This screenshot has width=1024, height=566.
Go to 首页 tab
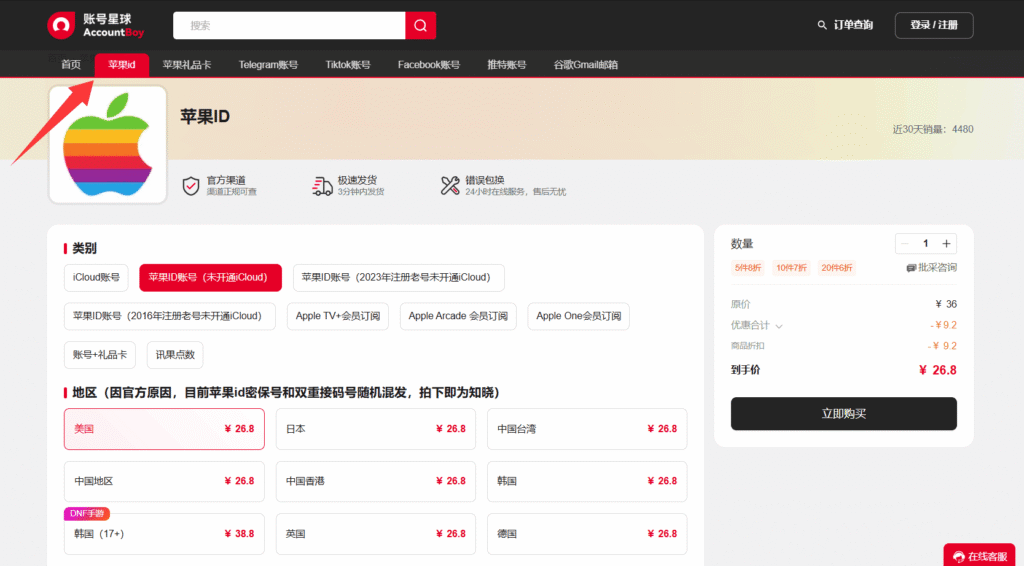(x=71, y=65)
